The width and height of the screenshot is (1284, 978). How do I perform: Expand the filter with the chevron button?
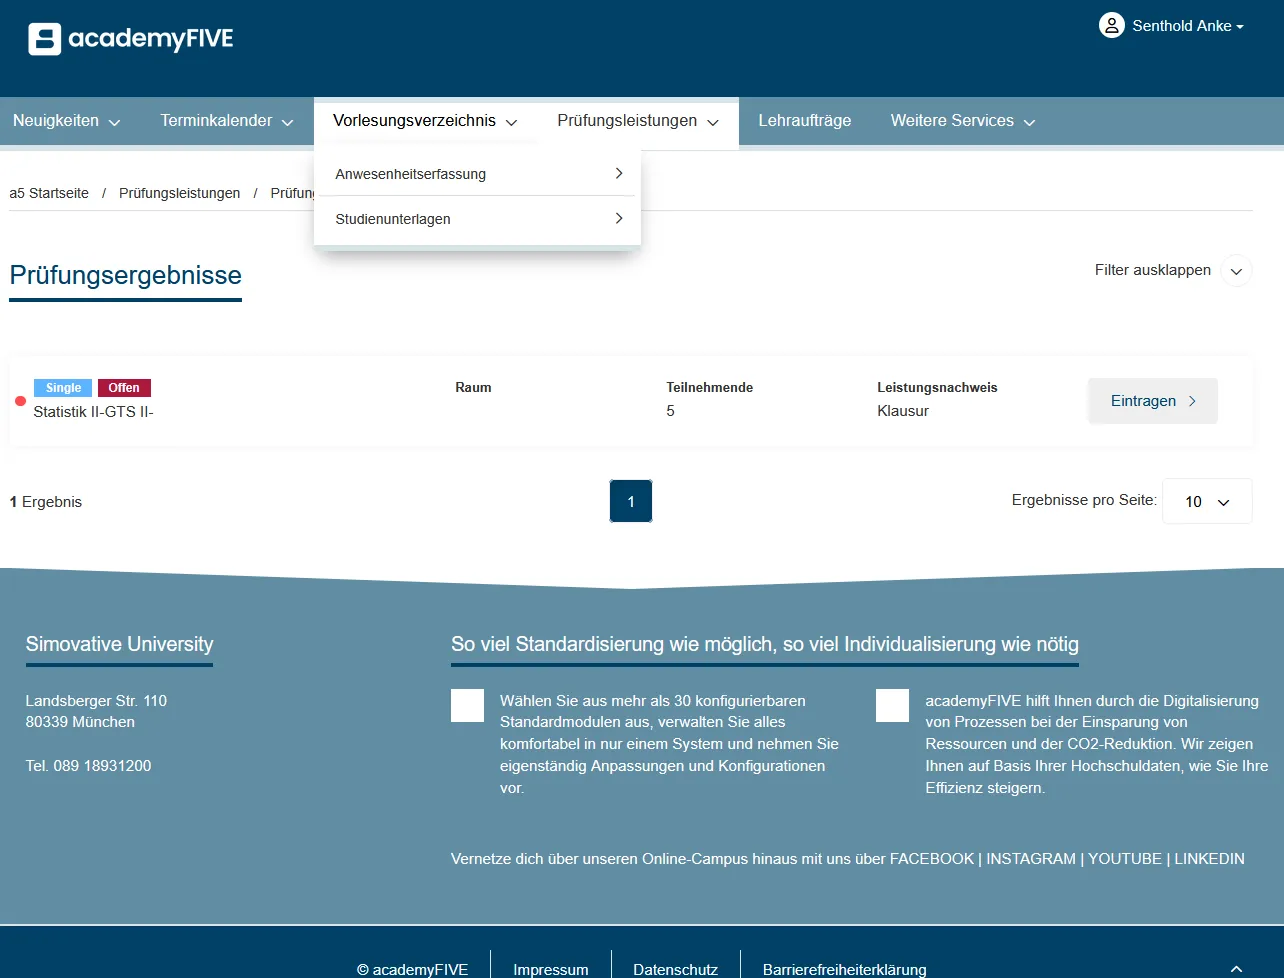point(1237,271)
